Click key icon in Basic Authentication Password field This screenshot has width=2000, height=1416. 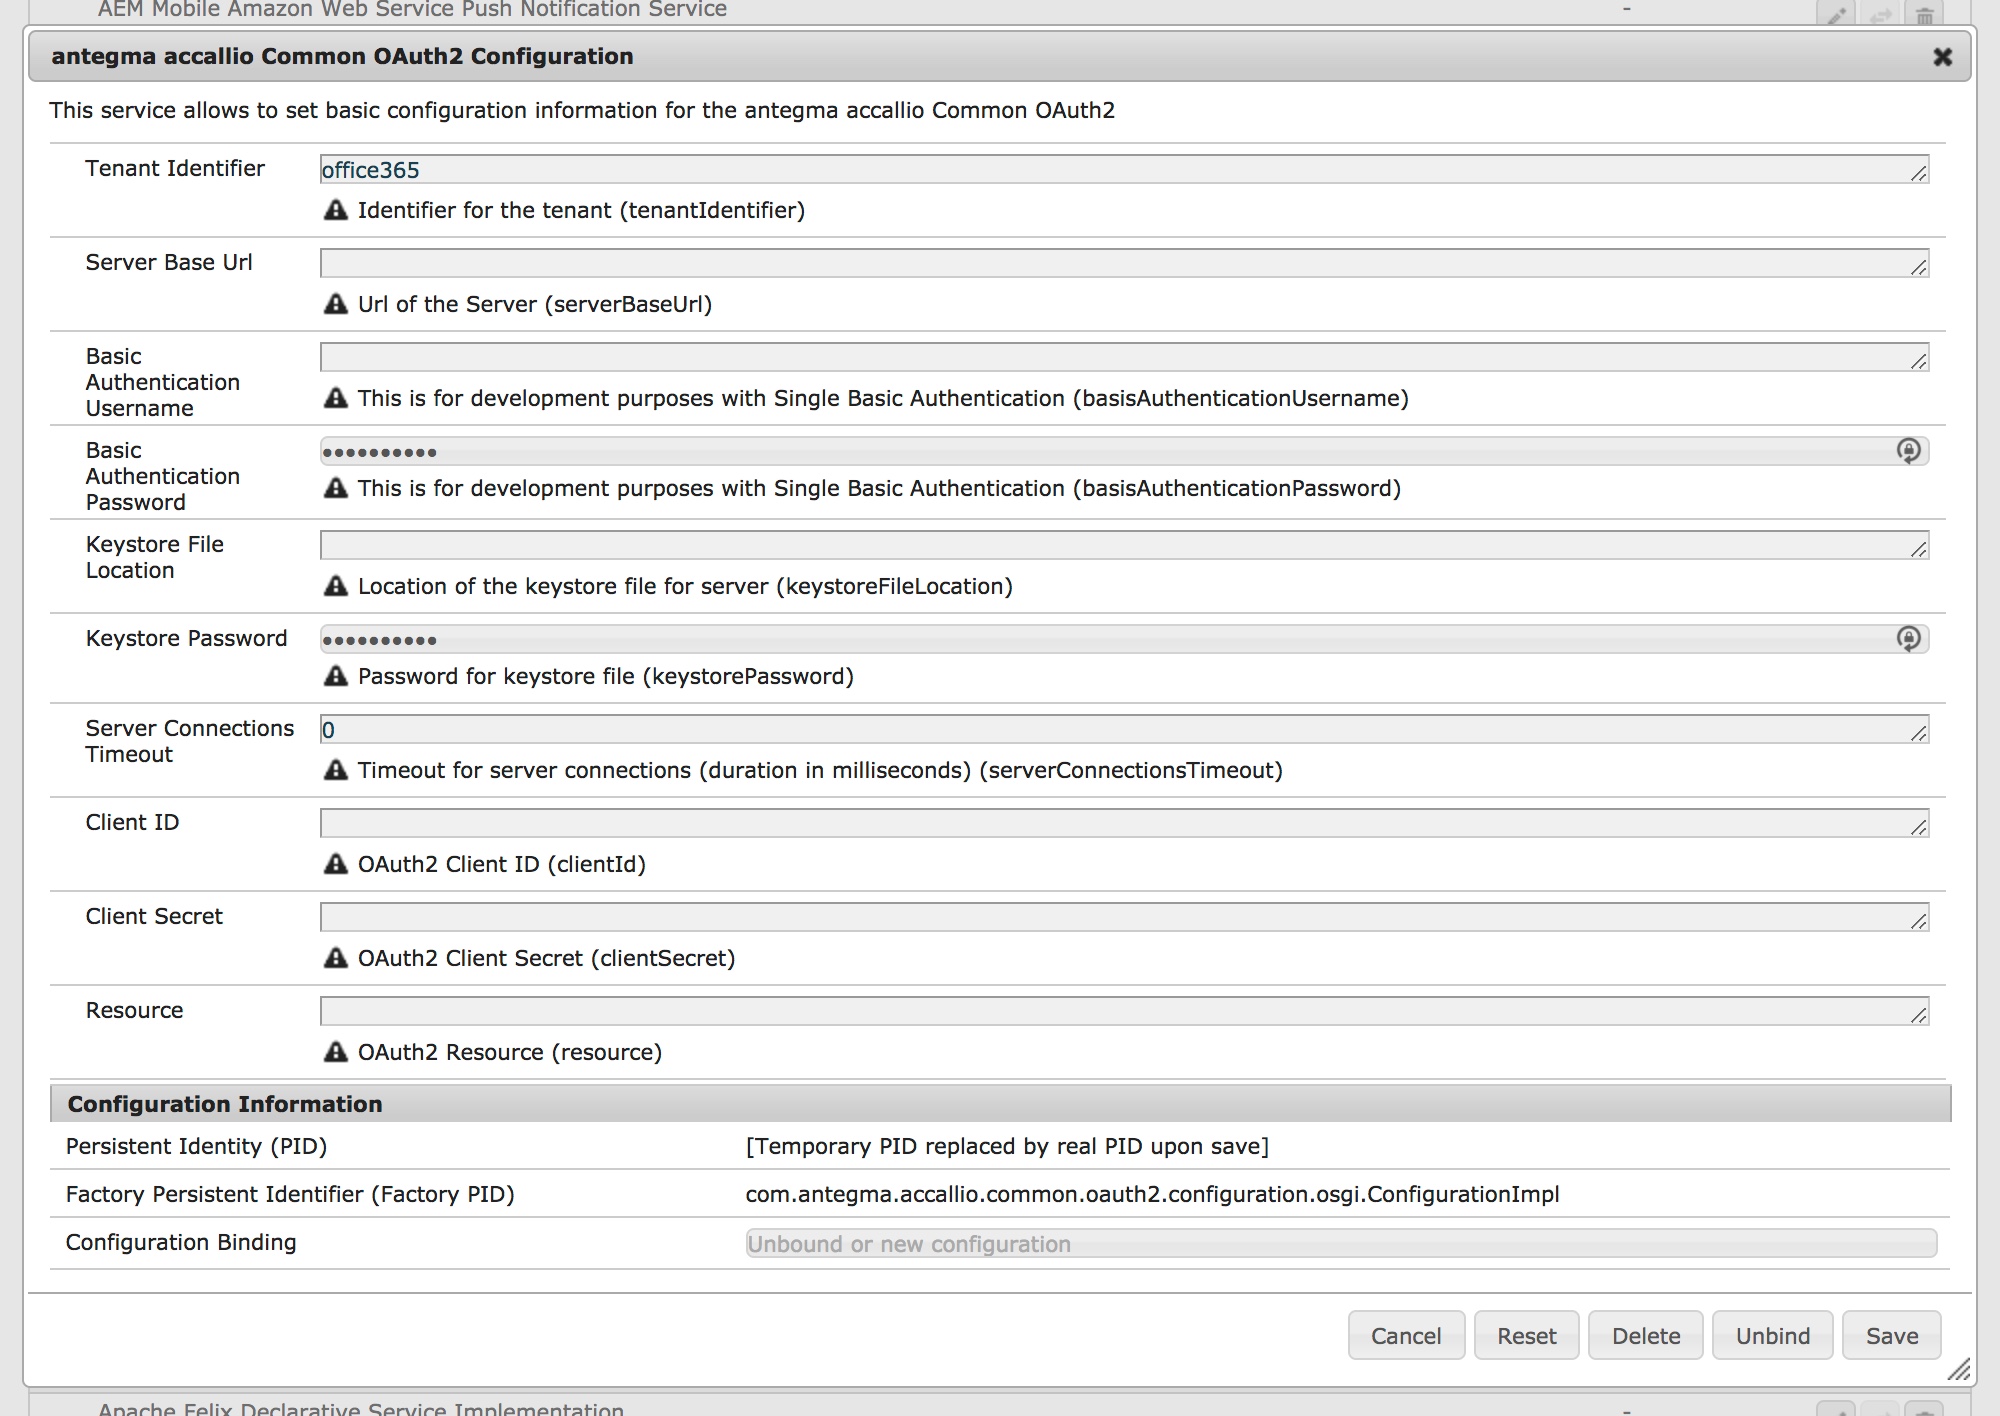coord(1908,451)
